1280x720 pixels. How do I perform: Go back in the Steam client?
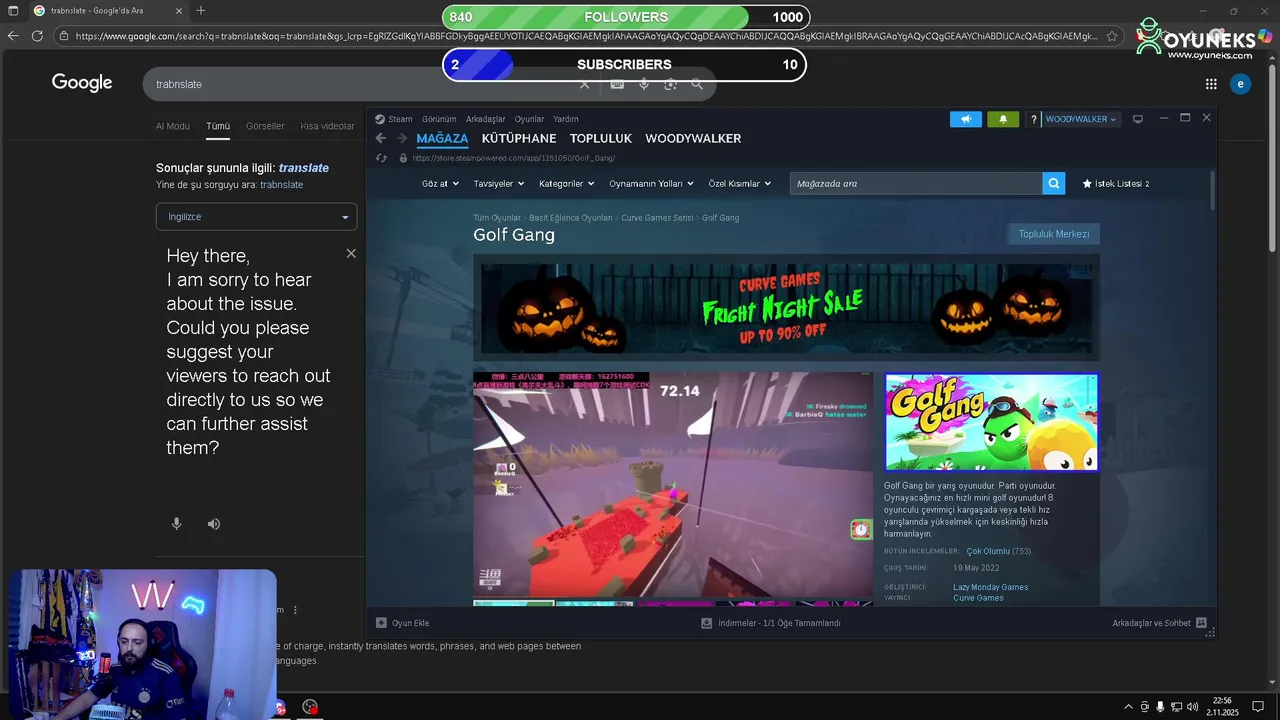point(381,138)
